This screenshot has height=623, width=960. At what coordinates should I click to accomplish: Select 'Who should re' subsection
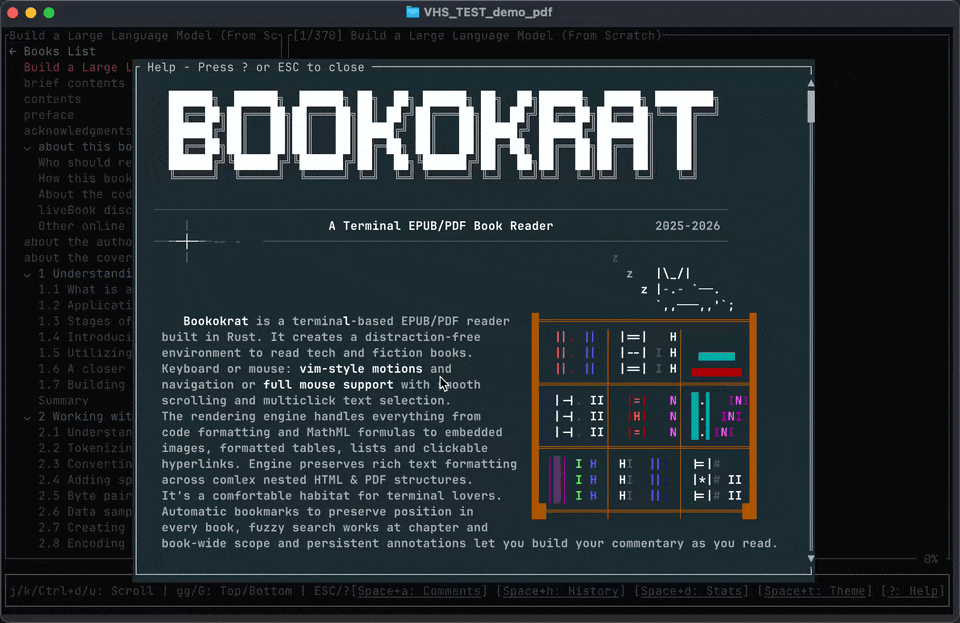pyautogui.click(x=85, y=163)
